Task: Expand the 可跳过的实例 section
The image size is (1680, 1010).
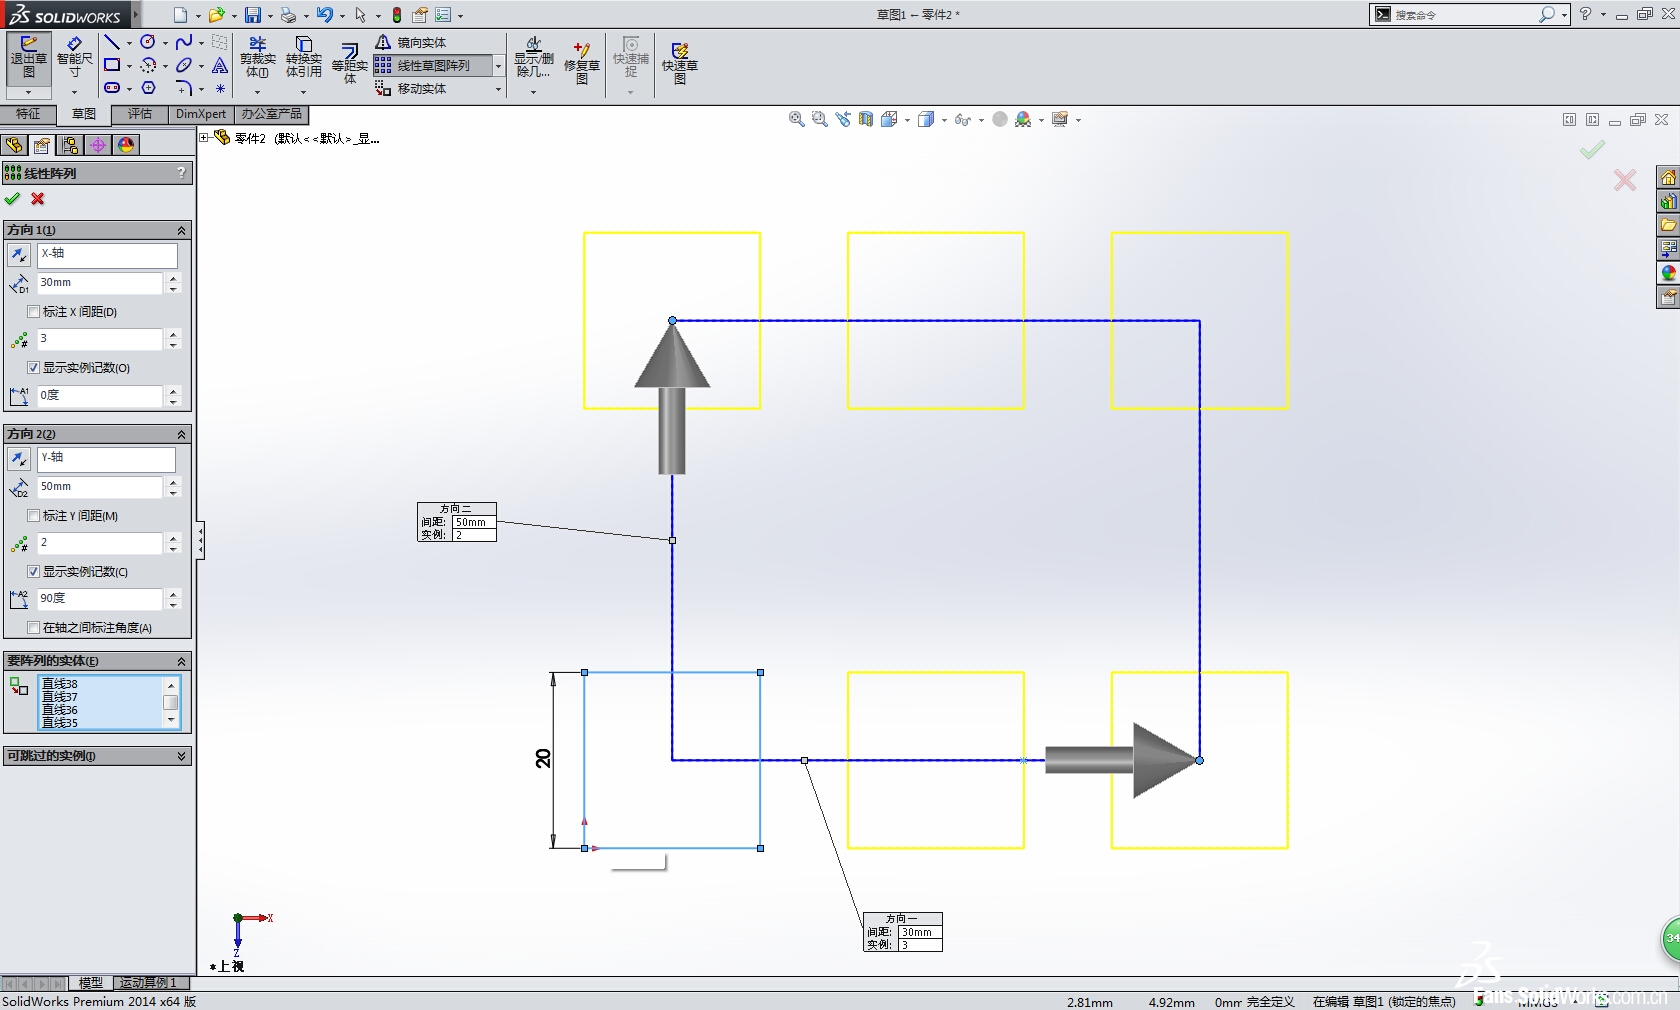Action: [181, 756]
